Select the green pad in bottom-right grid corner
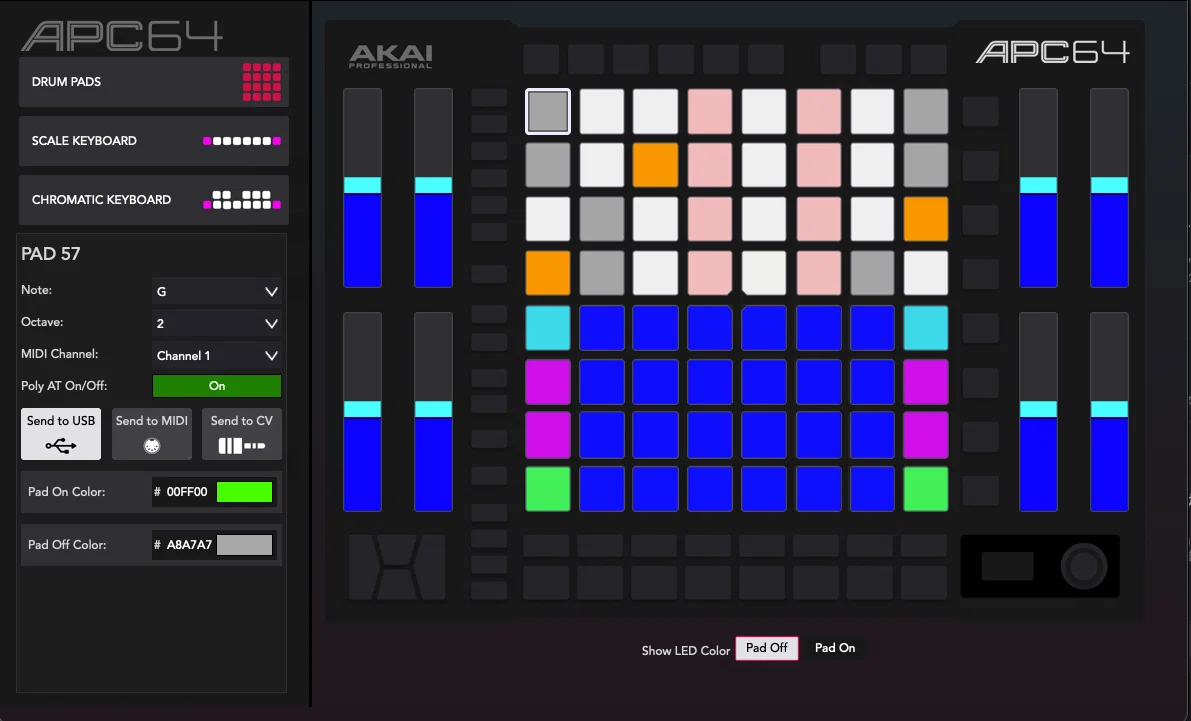Viewport: 1191px width, 721px height. 926,489
